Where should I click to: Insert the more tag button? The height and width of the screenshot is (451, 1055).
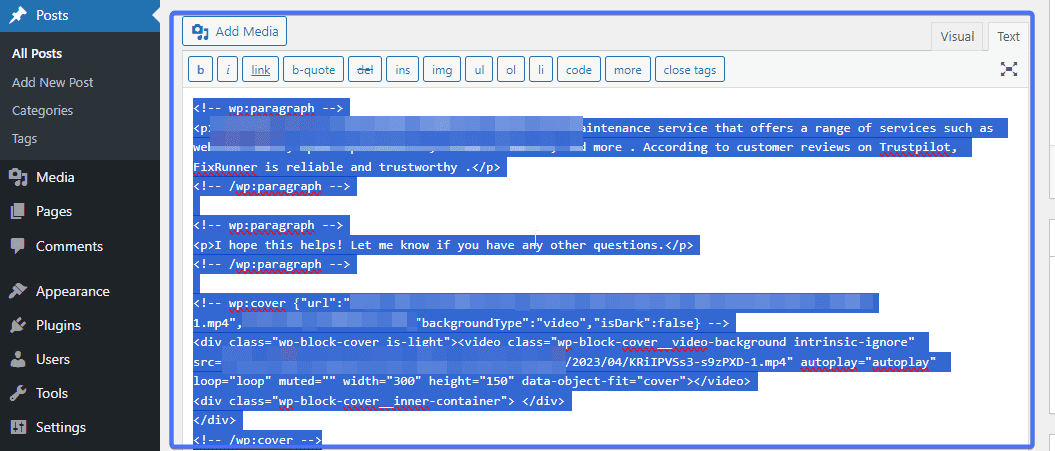628,69
